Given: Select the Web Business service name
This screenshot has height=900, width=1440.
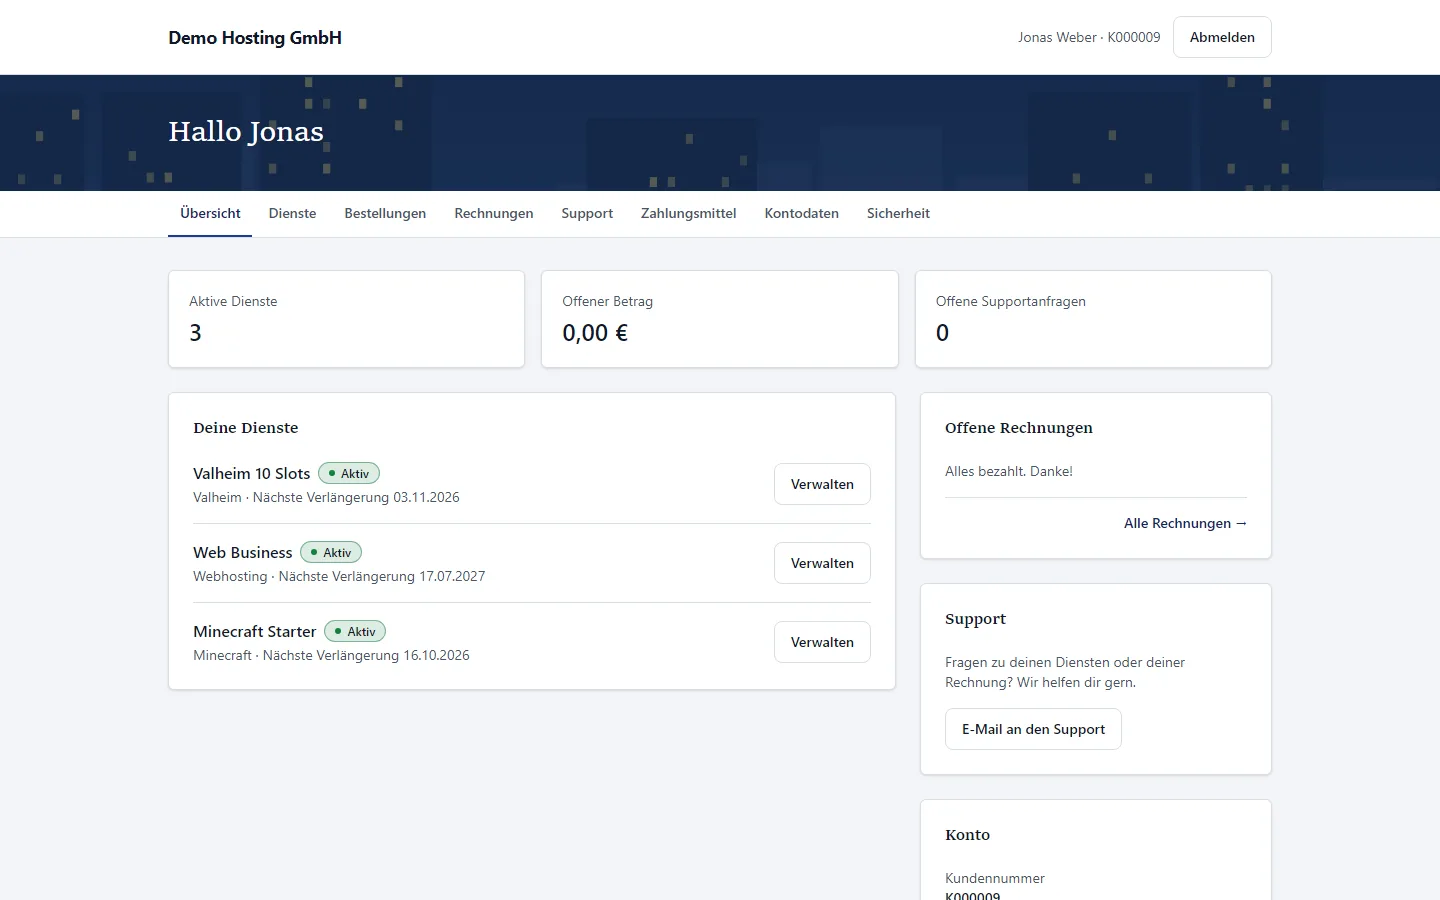Looking at the screenshot, I should click(x=243, y=552).
